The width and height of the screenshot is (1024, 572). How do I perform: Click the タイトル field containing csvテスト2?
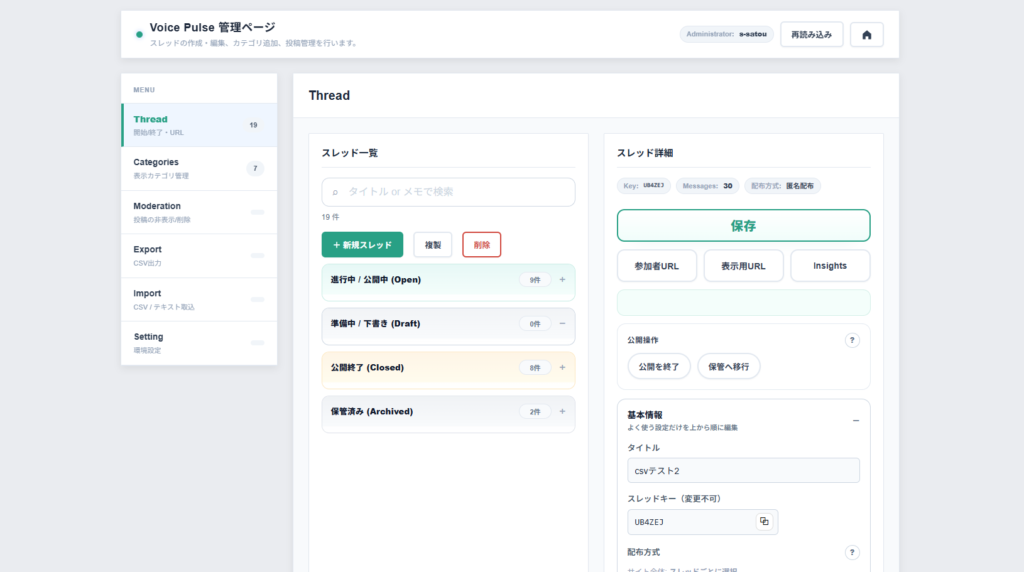pyautogui.click(x=743, y=470)
